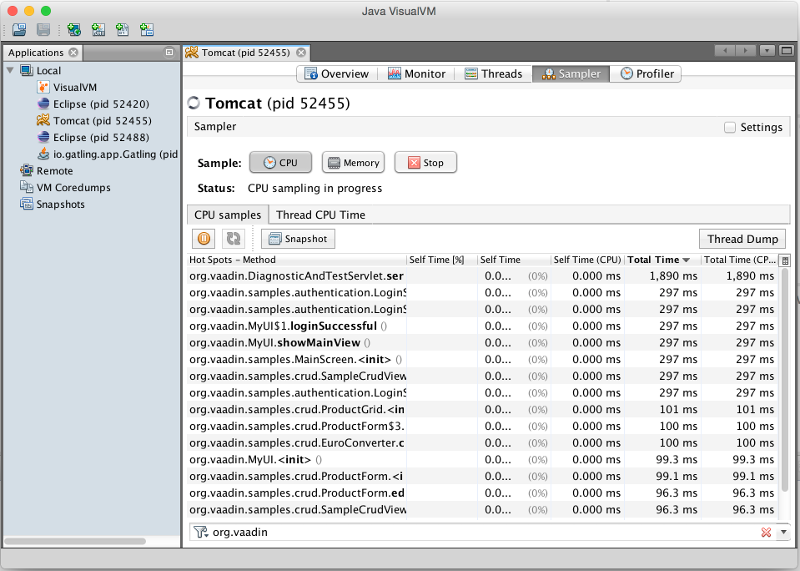The height and width of the screenshot is (571, 800).
Task: Click the CPU sample button
Action: tap(281, 163)
